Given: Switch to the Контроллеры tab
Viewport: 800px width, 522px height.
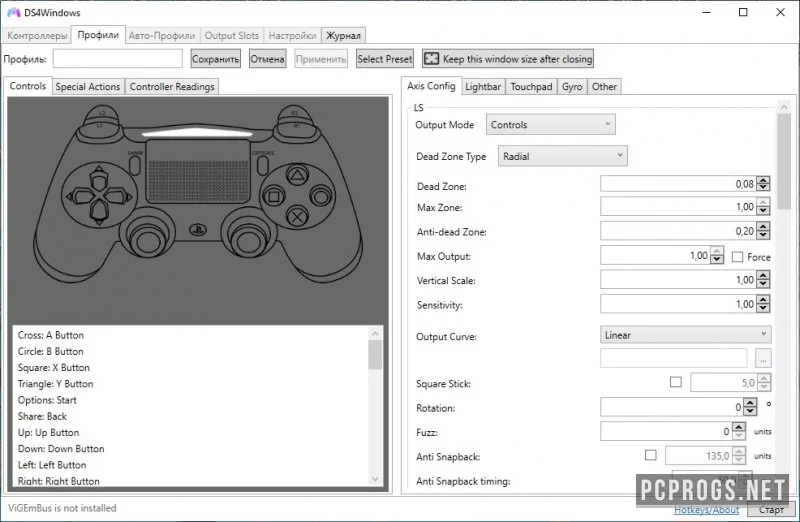Looking at the screenshot, I should tap(37, 36).
